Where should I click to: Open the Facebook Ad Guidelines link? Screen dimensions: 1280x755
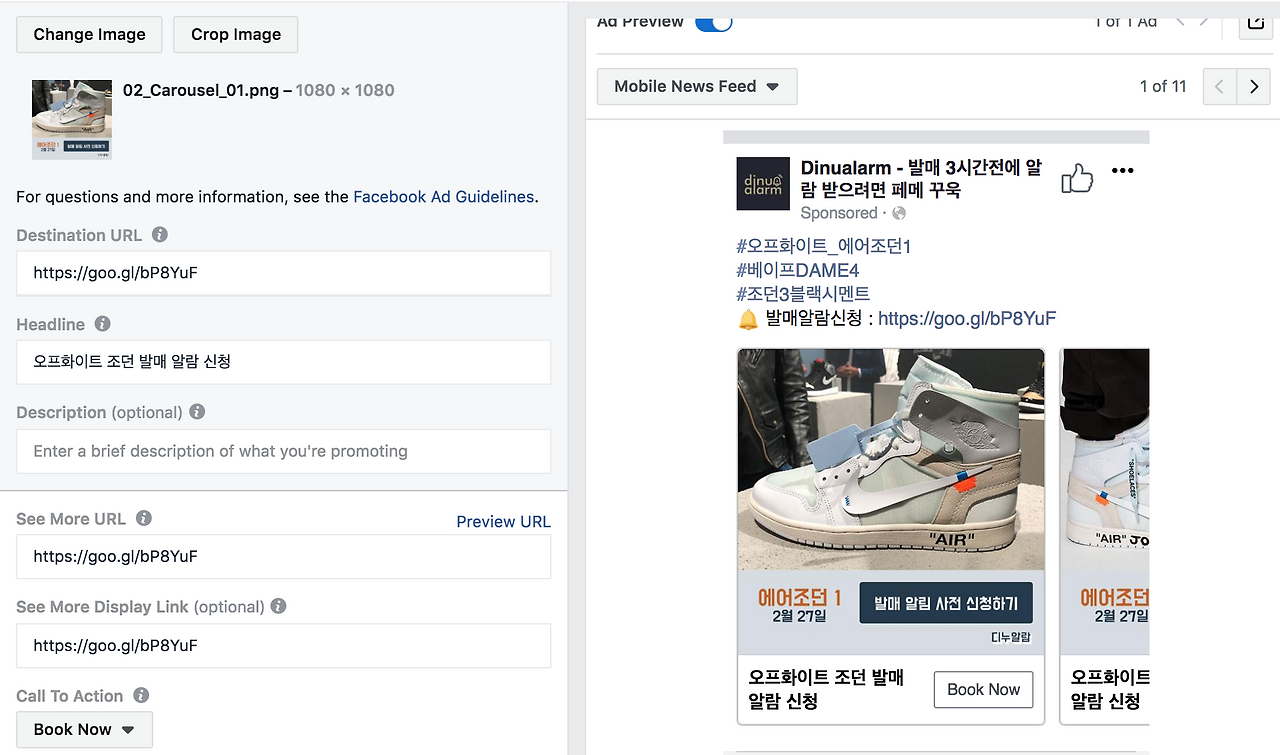pyautogui.click(x=444, y=197)
